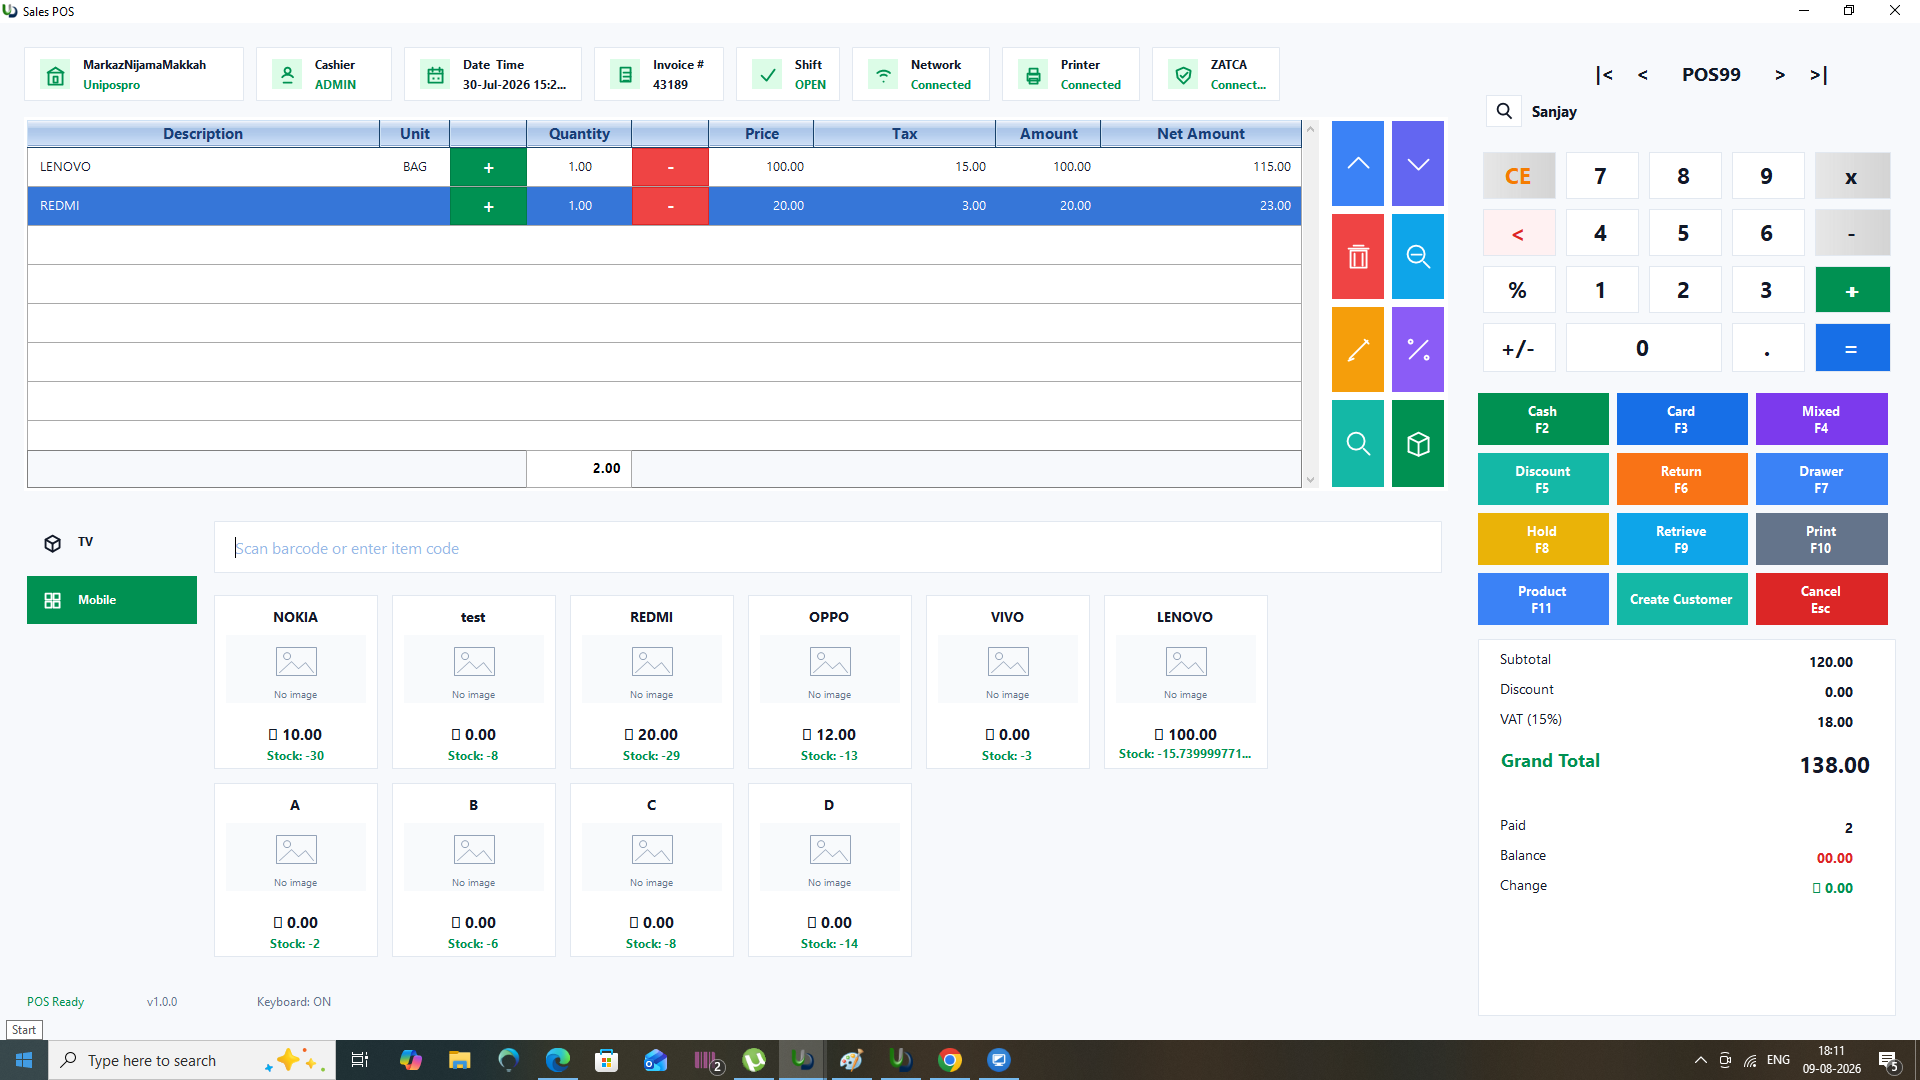Screen dimensions: 1920x1080
Task: Click the orange edit pencil icon button
Action: (x=1357, y=350)
